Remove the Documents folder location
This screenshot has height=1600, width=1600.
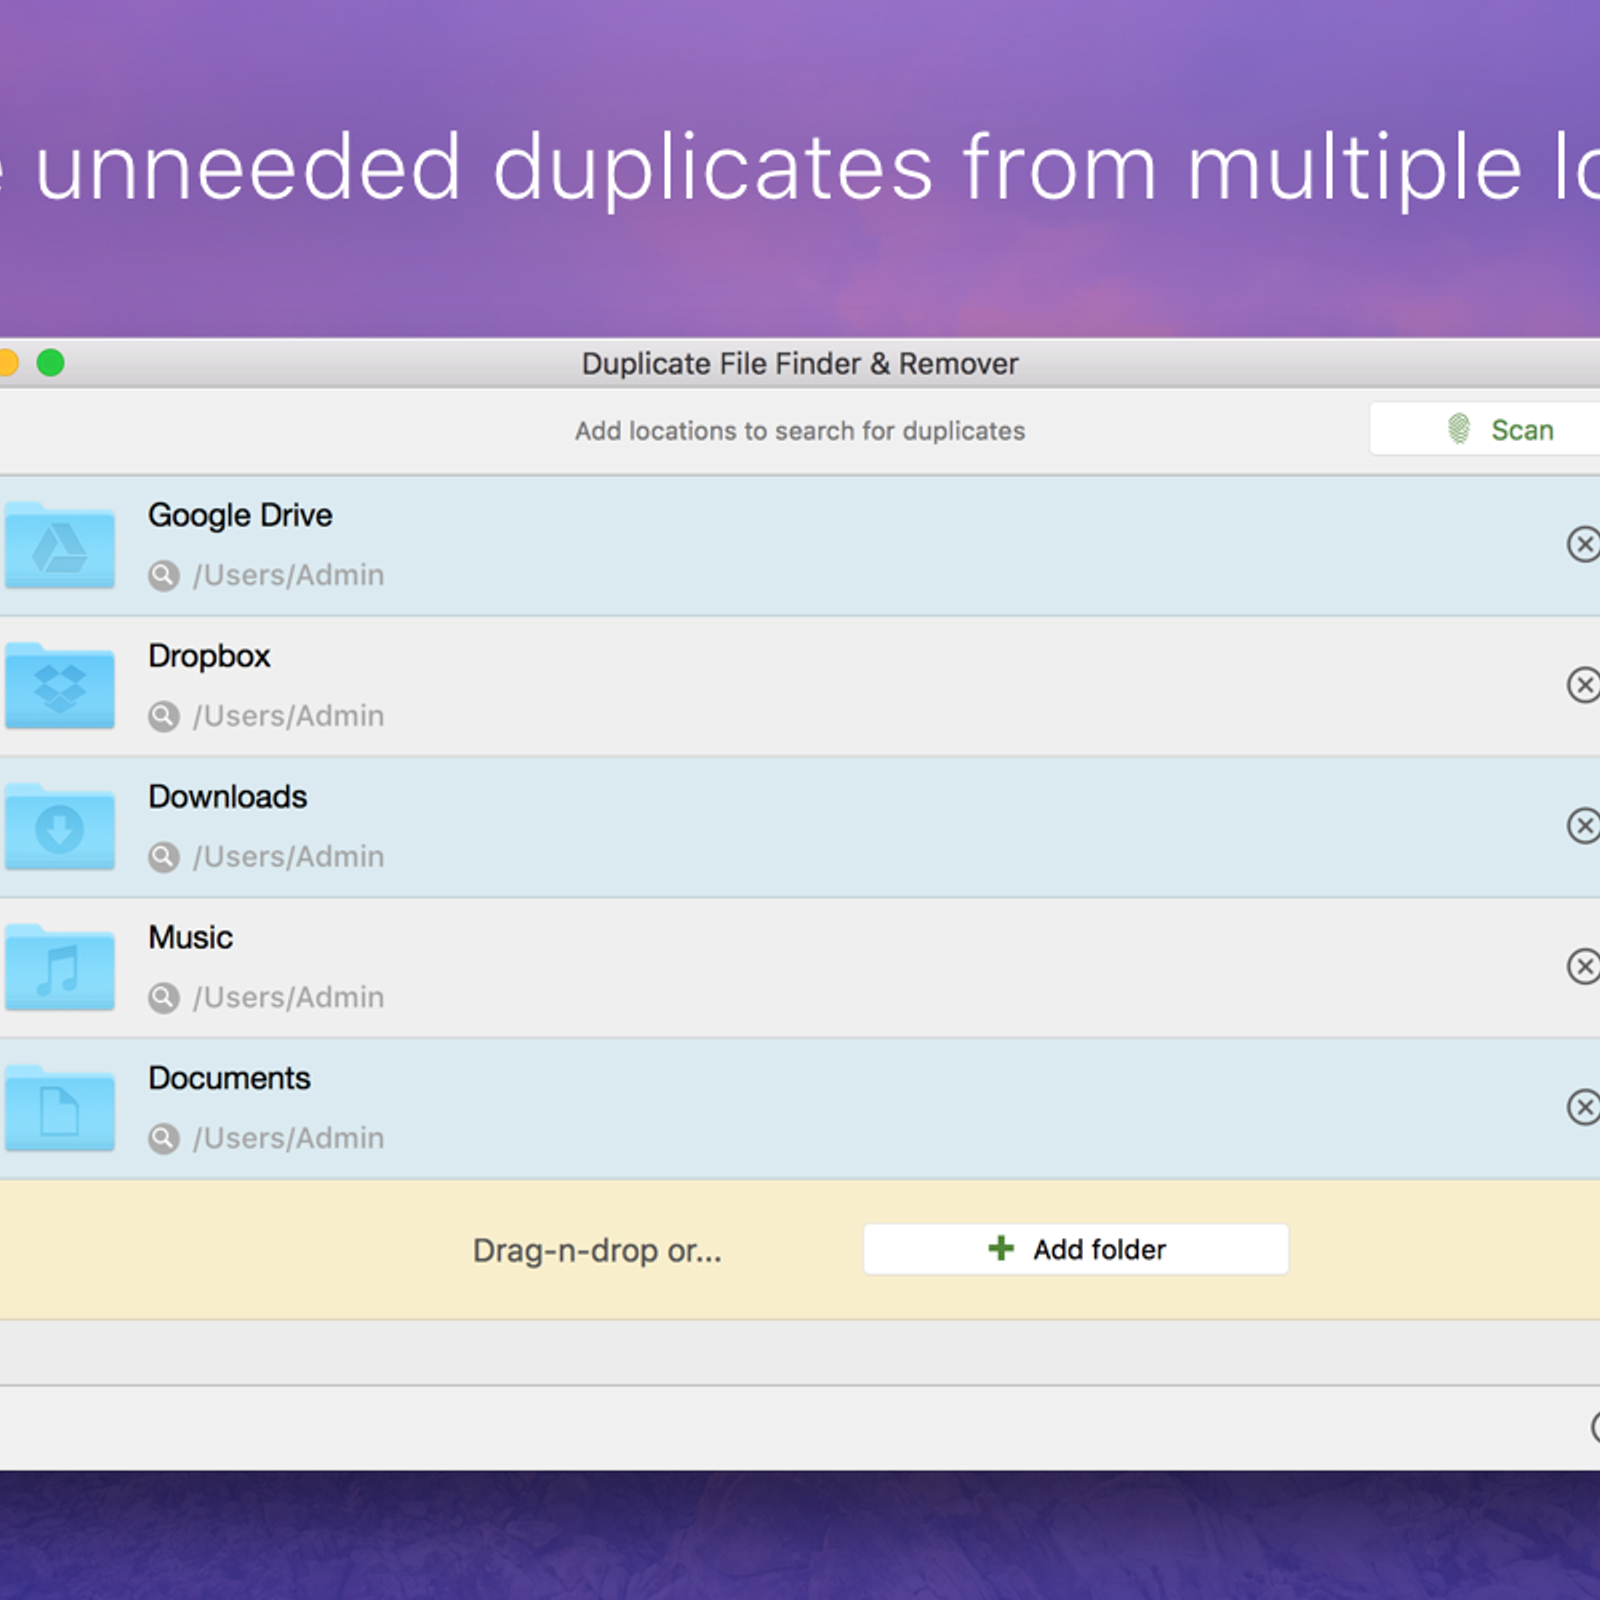(x=1583, y=1107)
